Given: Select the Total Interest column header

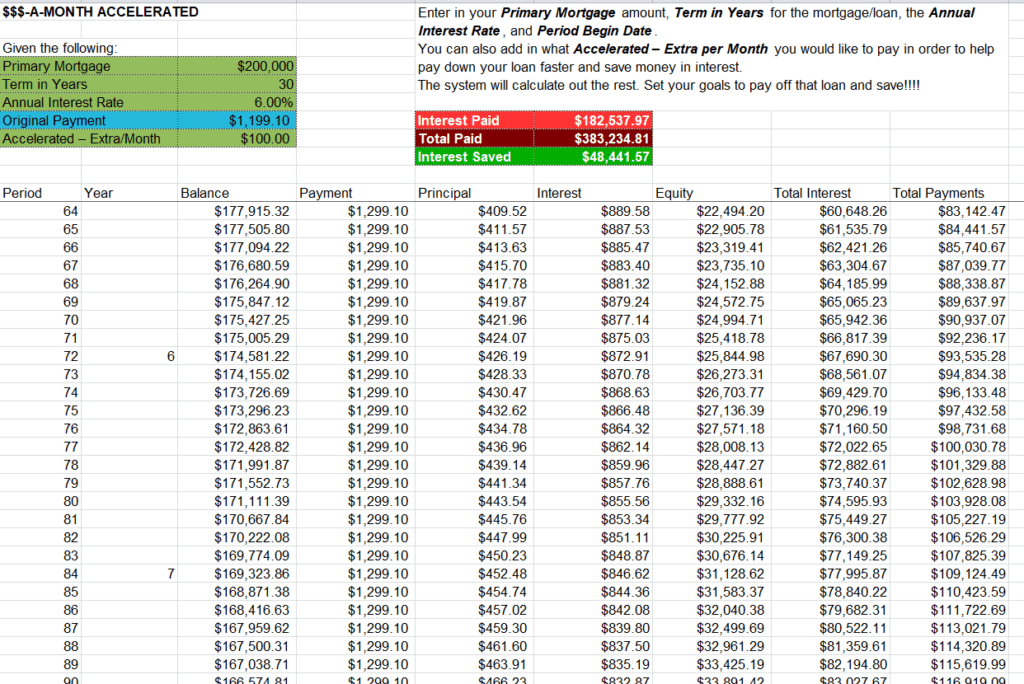Looking at the screenshot, I should (830, 193).
